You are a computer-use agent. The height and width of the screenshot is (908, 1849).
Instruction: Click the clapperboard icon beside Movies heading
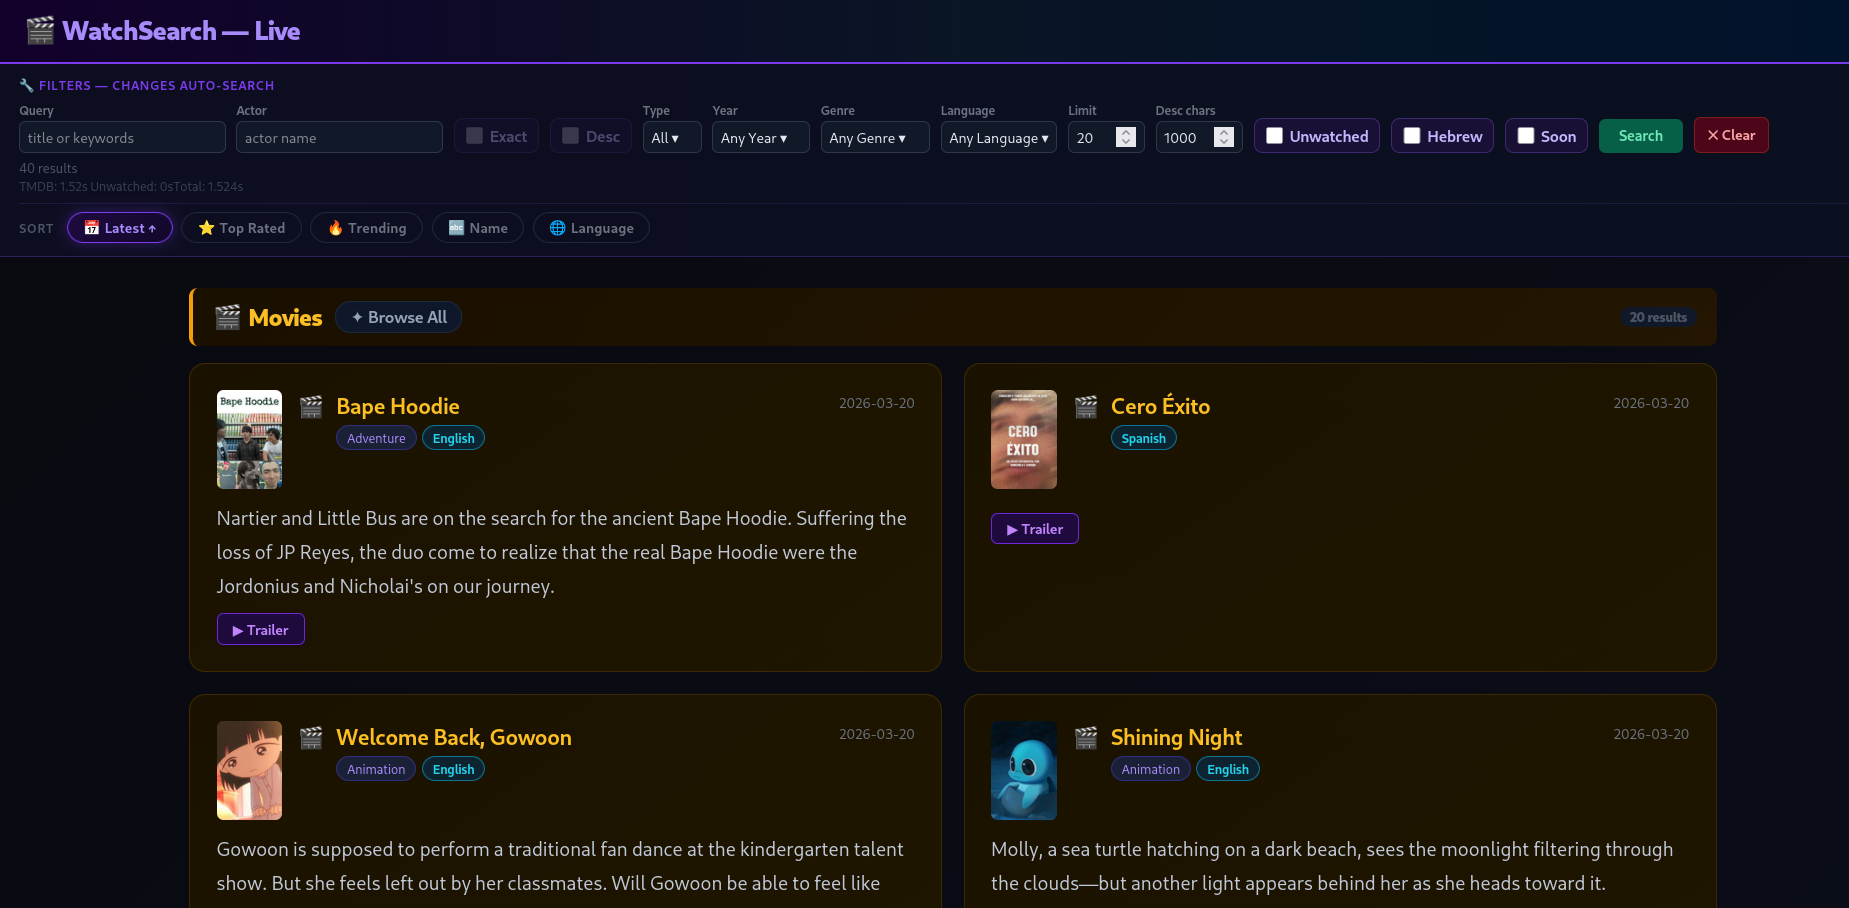[x=228, y=318]
